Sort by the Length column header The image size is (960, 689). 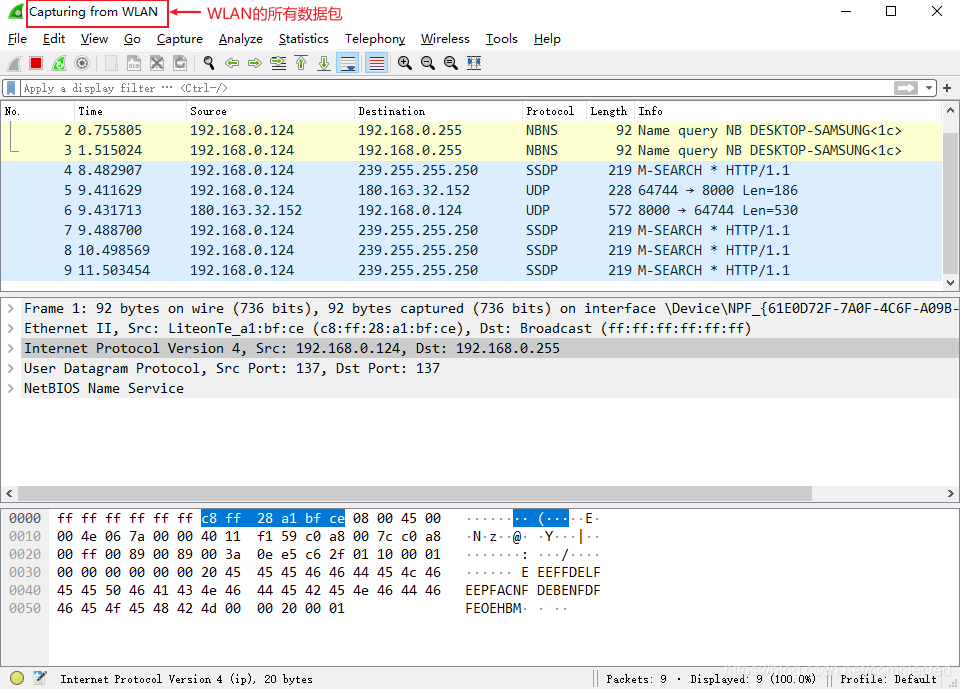(x=610, y=111)
